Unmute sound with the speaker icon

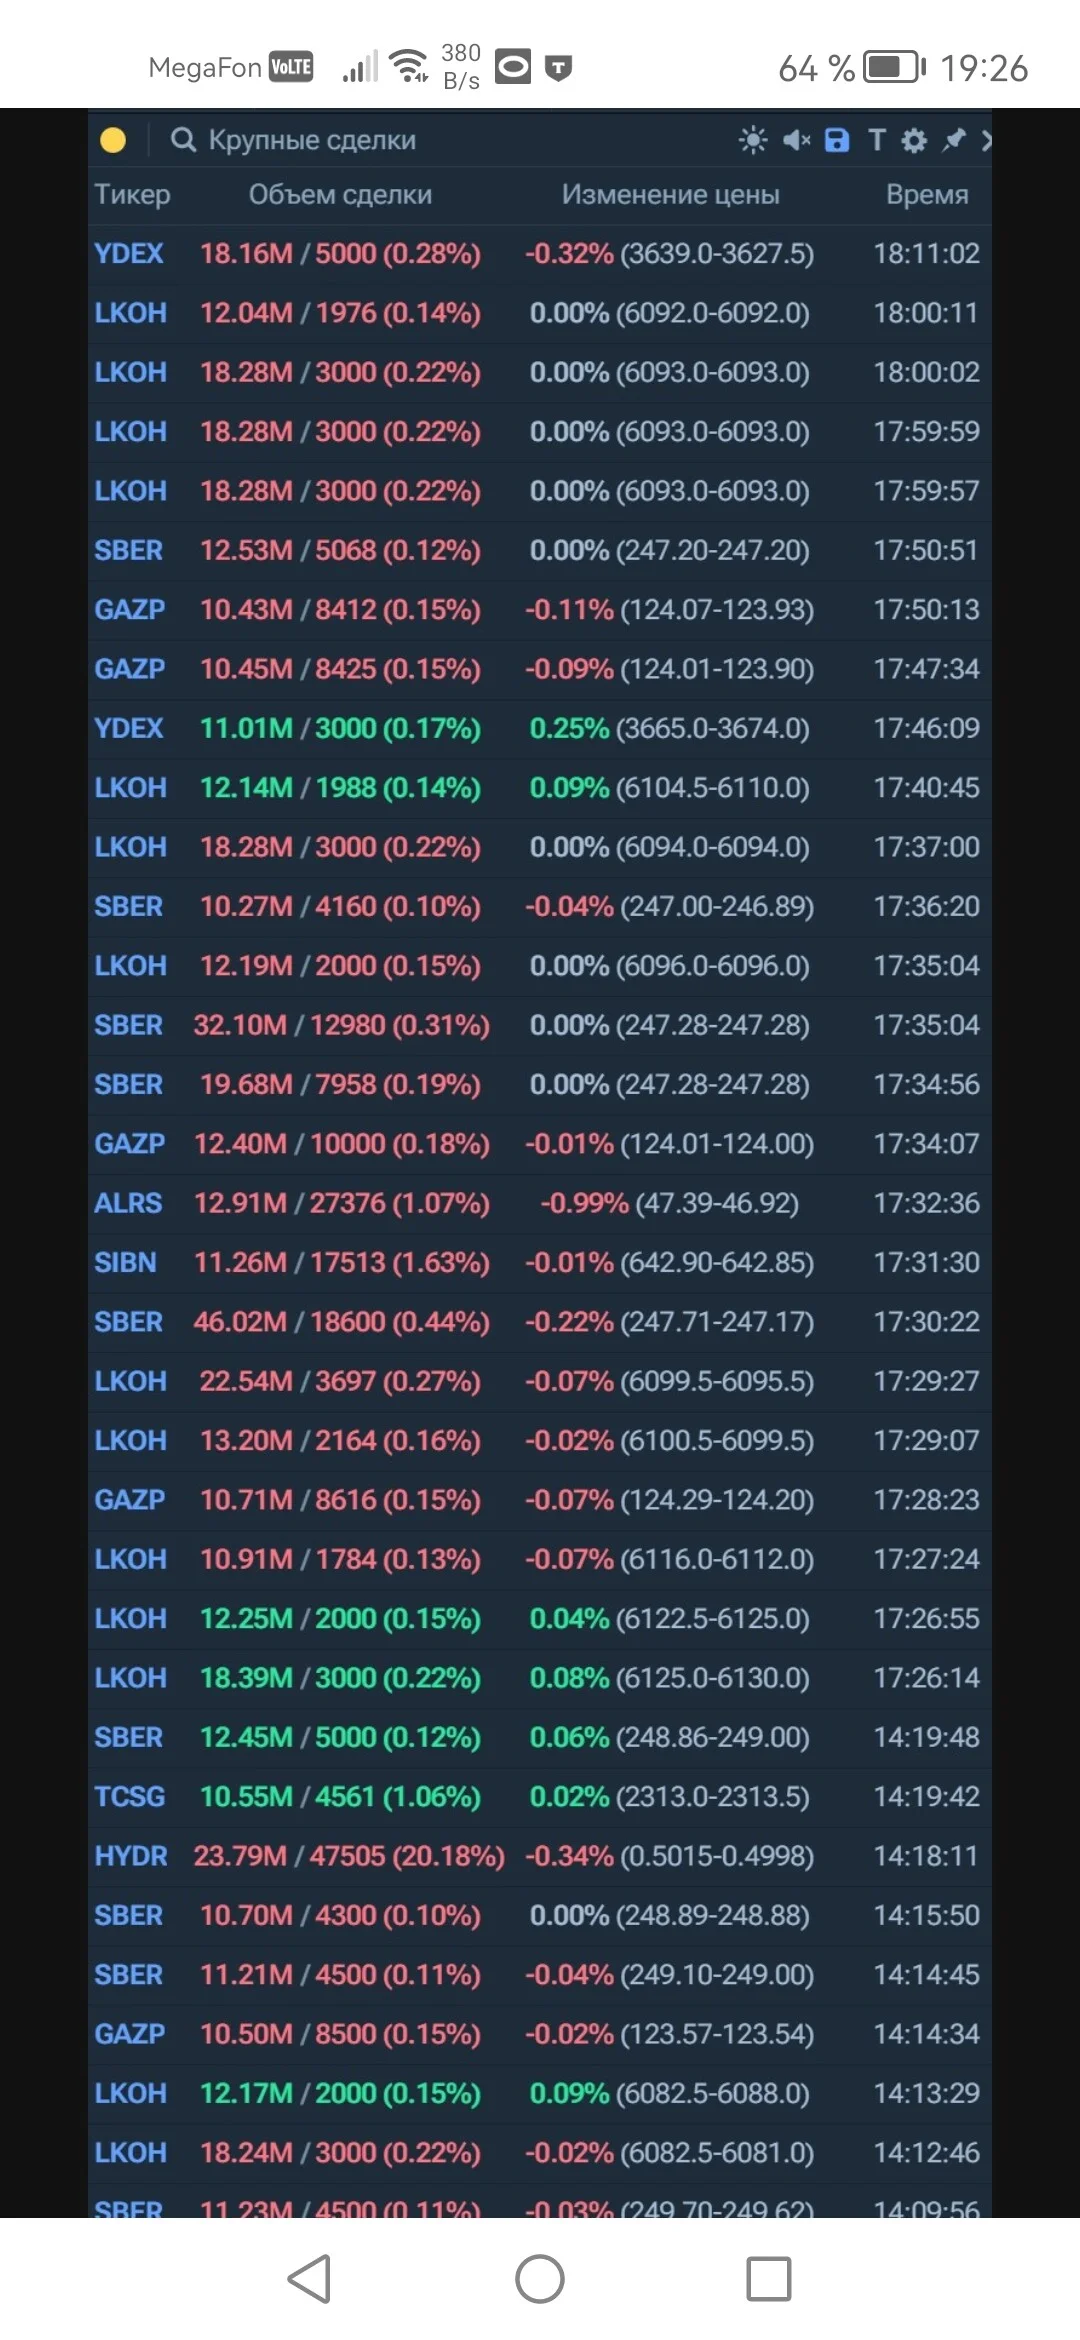tap(796, 140)
